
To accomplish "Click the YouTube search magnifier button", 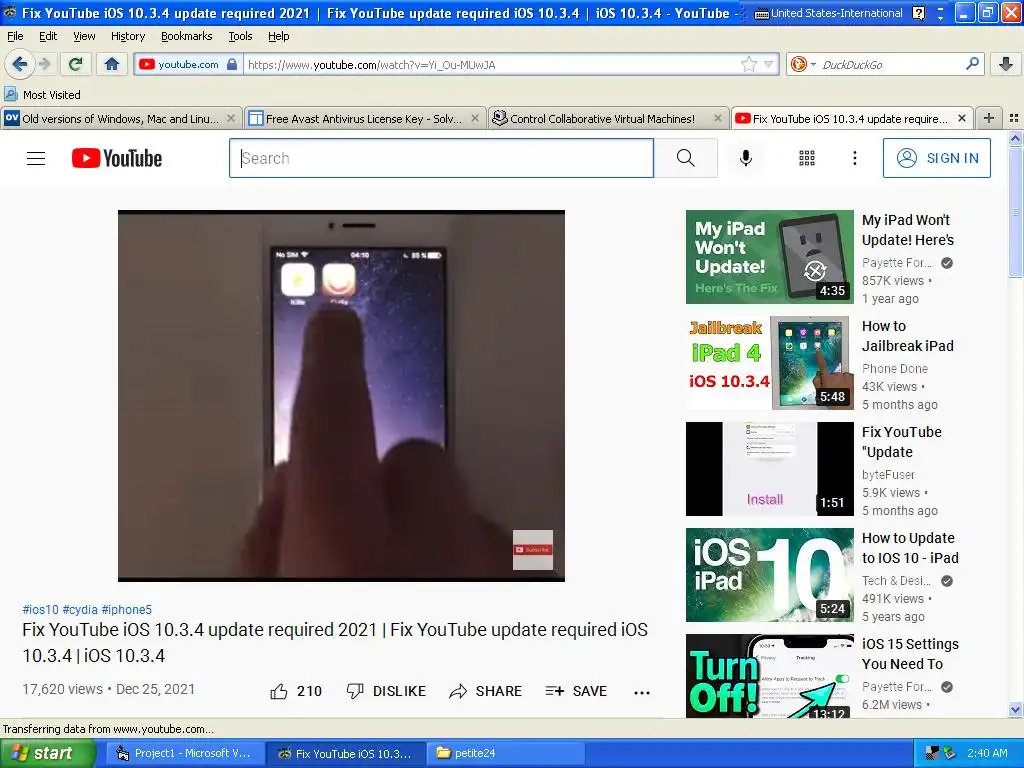I will 686,158.
